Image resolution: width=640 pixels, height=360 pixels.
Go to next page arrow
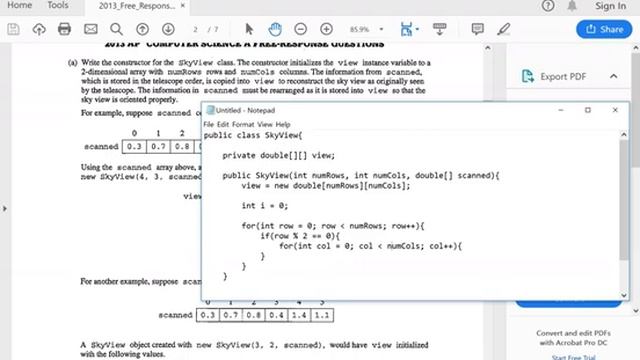(168, 29)
